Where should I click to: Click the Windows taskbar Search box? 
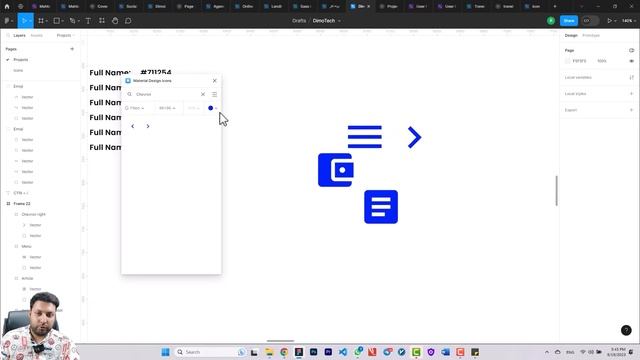click(x=211, y=352)
